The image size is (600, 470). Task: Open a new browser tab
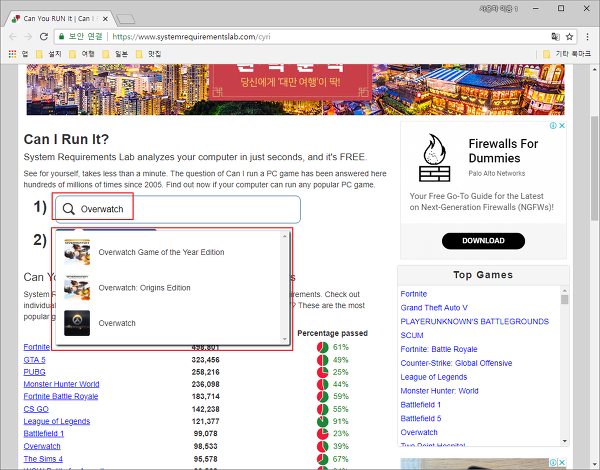[x=126, y=19]
